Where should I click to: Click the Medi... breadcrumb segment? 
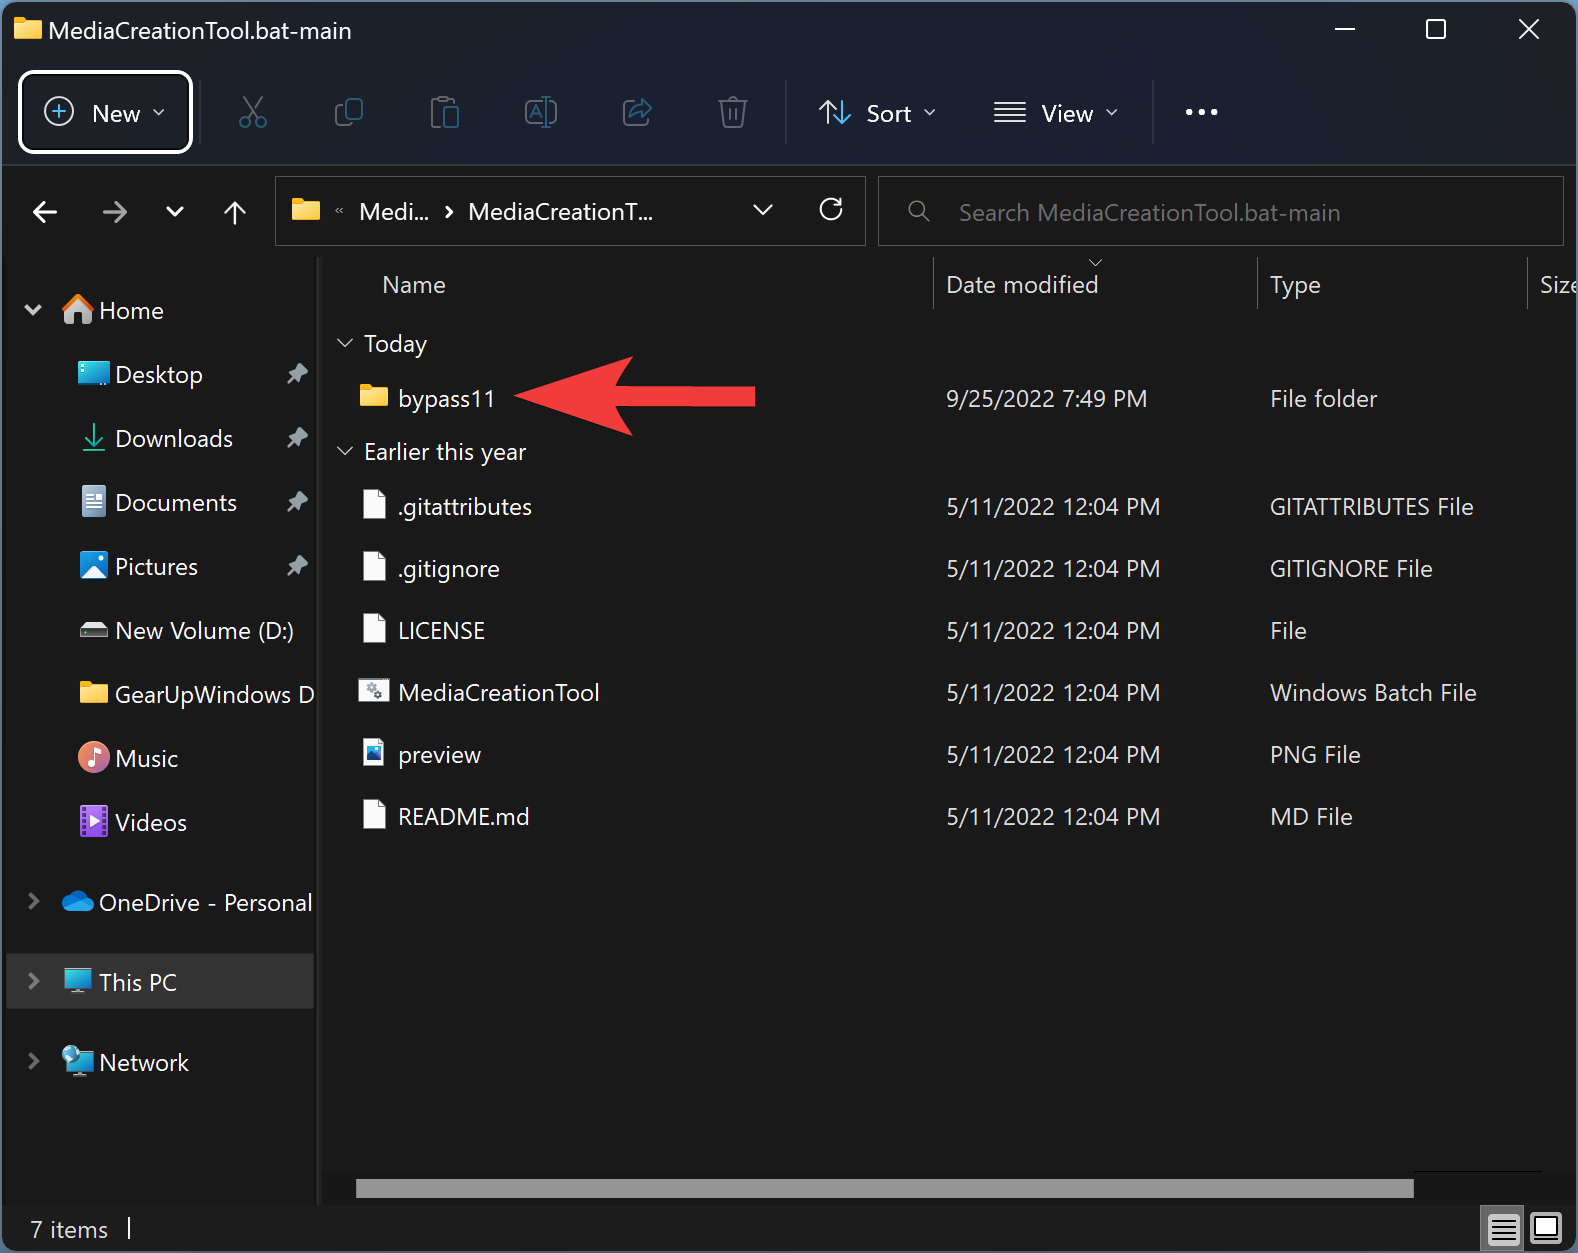tap(394, 212)
